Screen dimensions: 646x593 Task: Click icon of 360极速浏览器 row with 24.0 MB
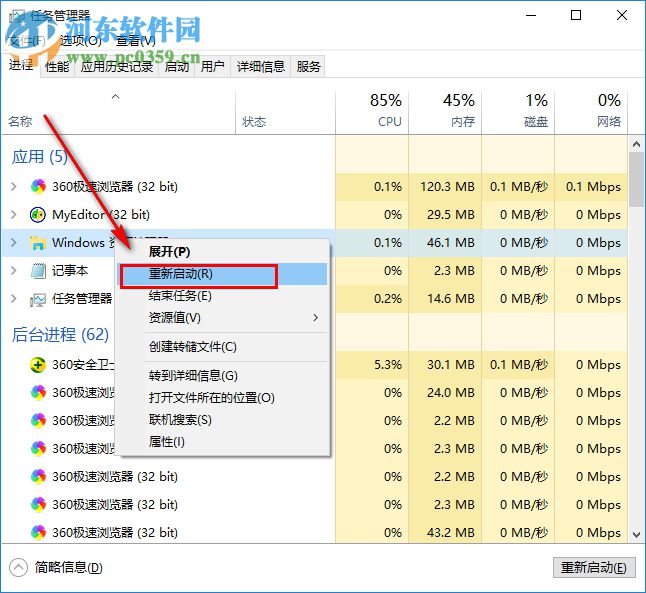click(x=38, y=392)
